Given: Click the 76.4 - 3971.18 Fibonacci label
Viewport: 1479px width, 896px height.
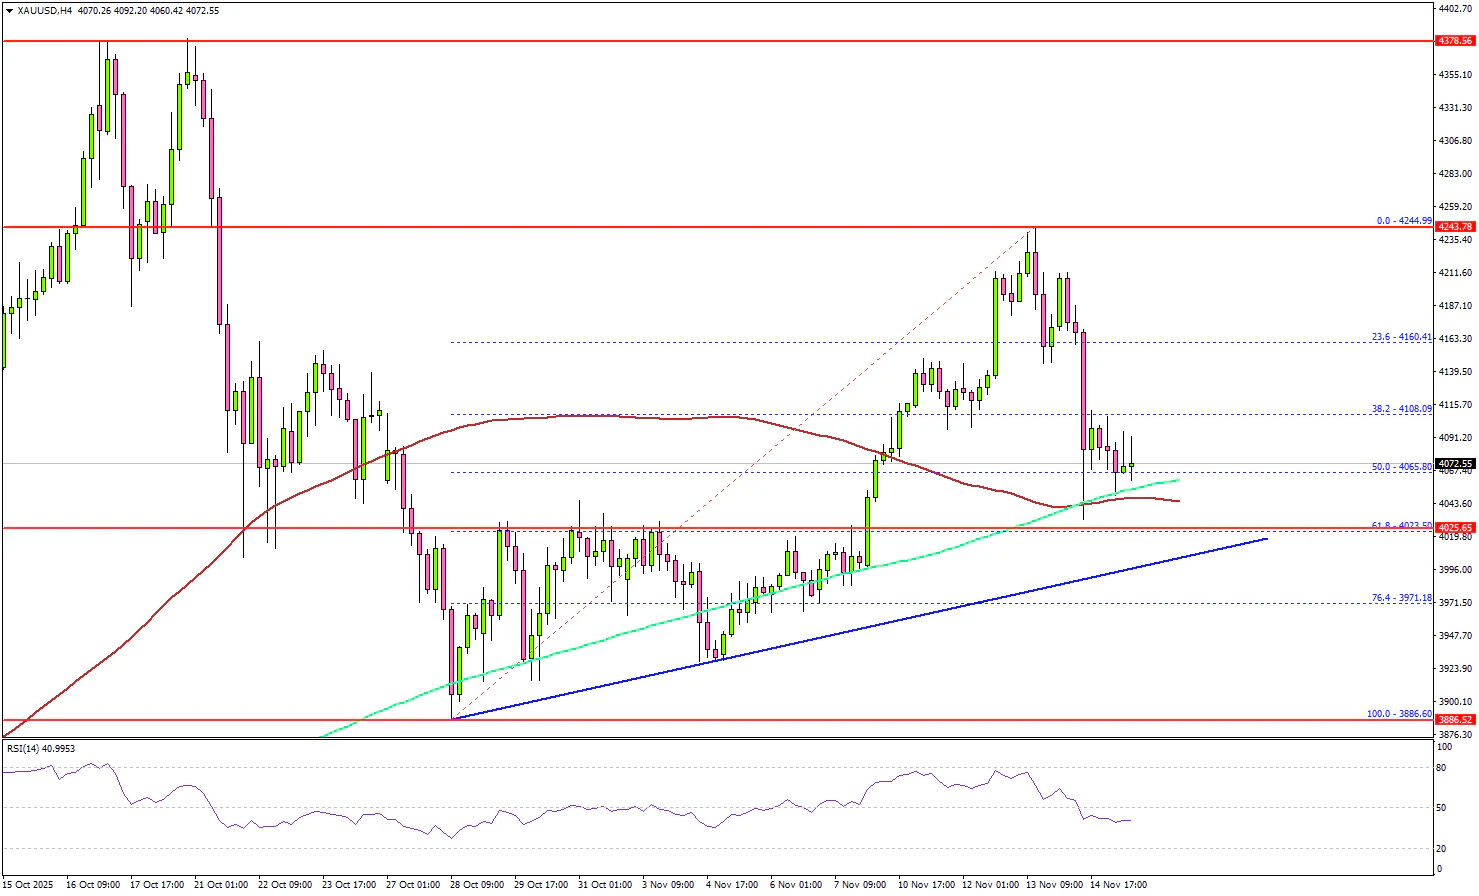Looking at the screenshot, I should point(1402,598).
